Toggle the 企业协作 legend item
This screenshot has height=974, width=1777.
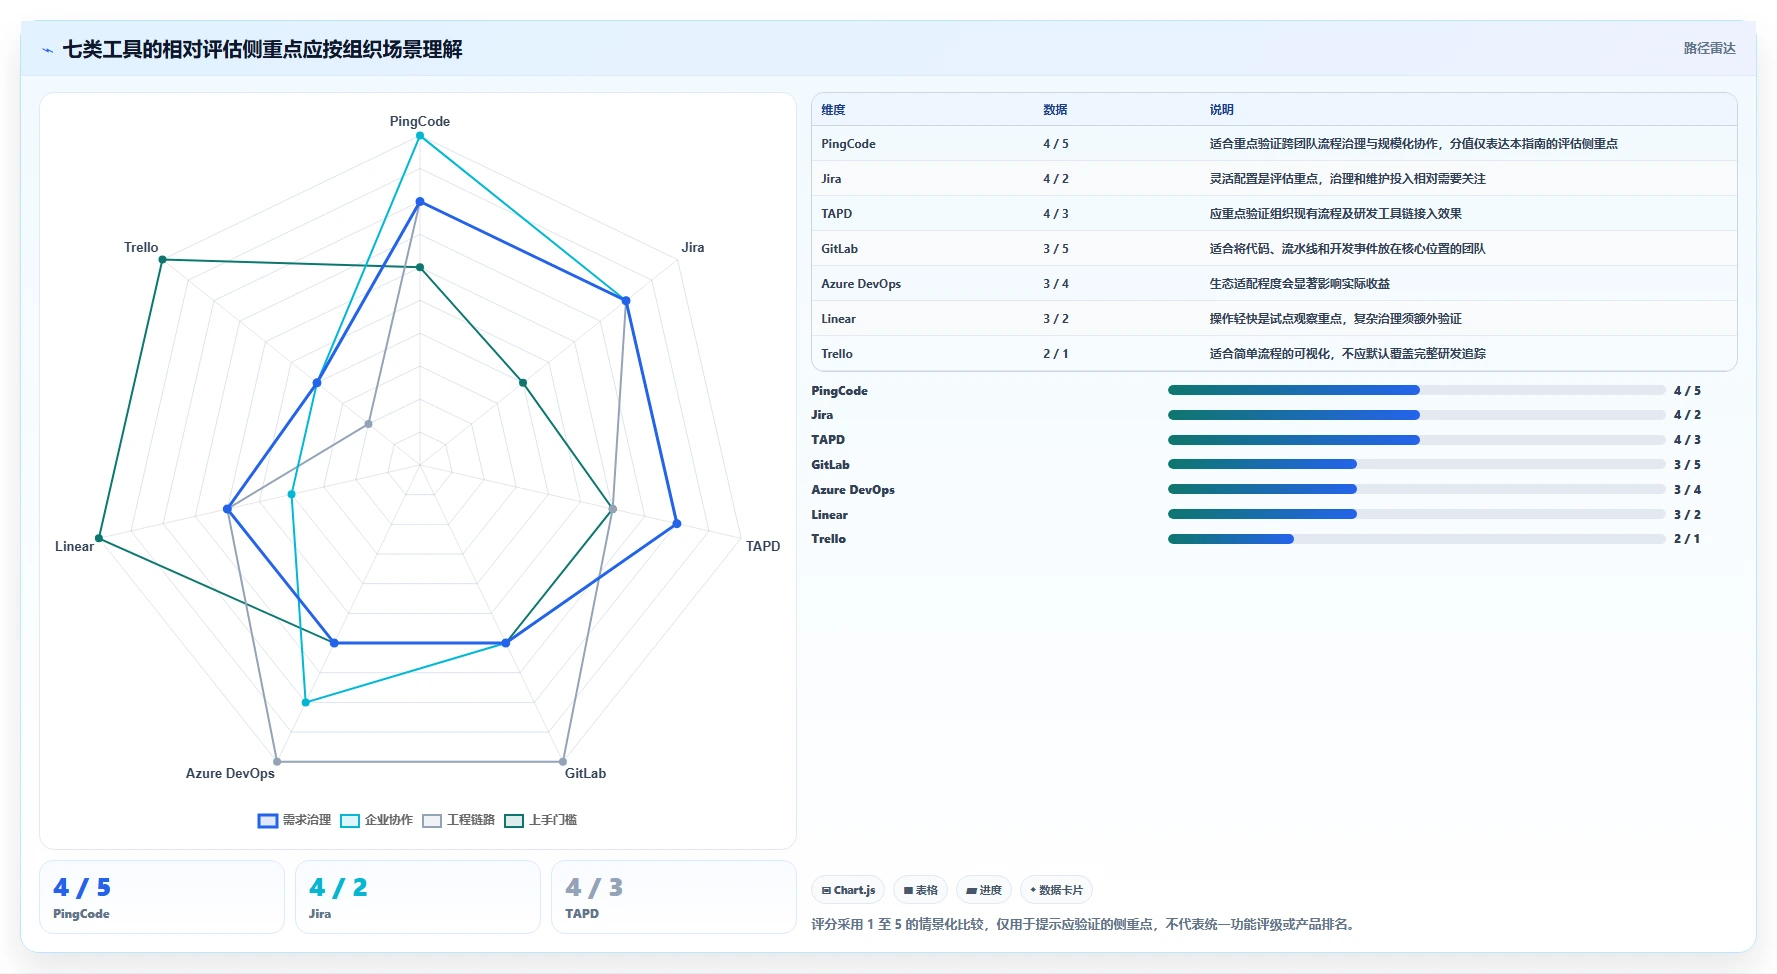coord(376,820)
